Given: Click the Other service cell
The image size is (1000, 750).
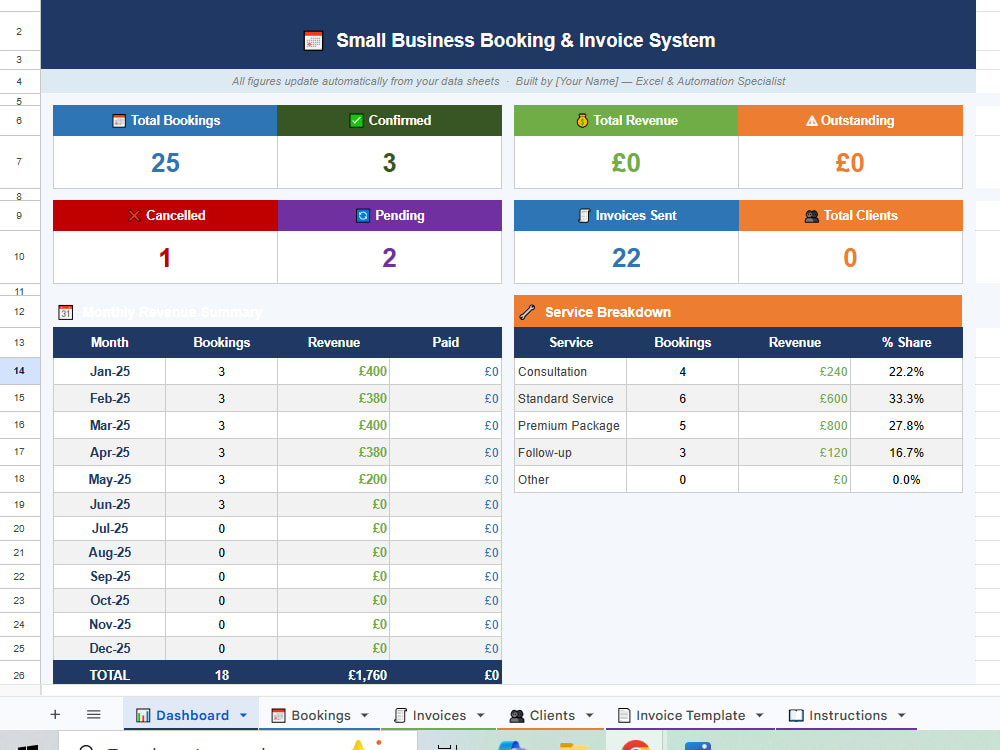Looking at the screenshot, I should [570, 479].
